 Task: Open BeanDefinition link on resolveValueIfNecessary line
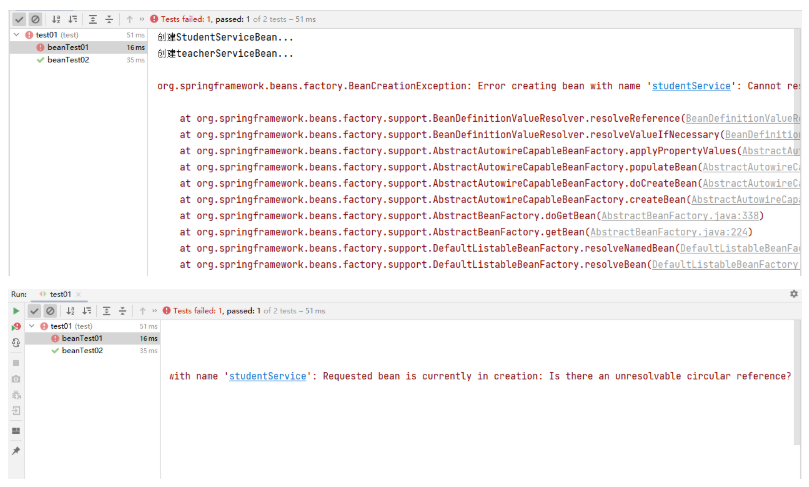762,135
